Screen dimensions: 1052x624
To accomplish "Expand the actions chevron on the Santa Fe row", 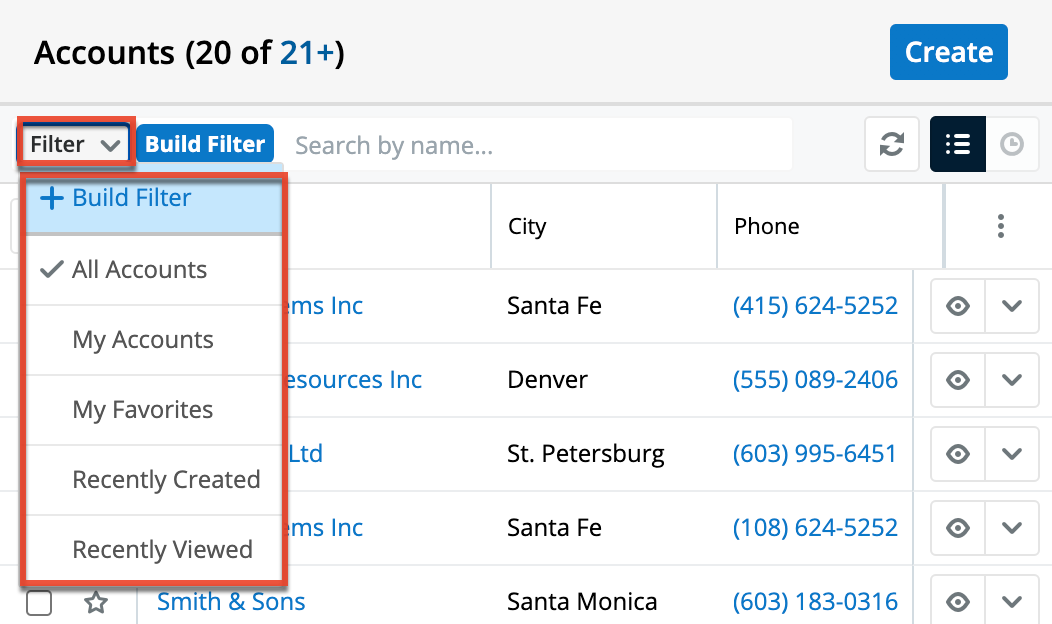I will pyautogui.click(x=1012, y=306).
